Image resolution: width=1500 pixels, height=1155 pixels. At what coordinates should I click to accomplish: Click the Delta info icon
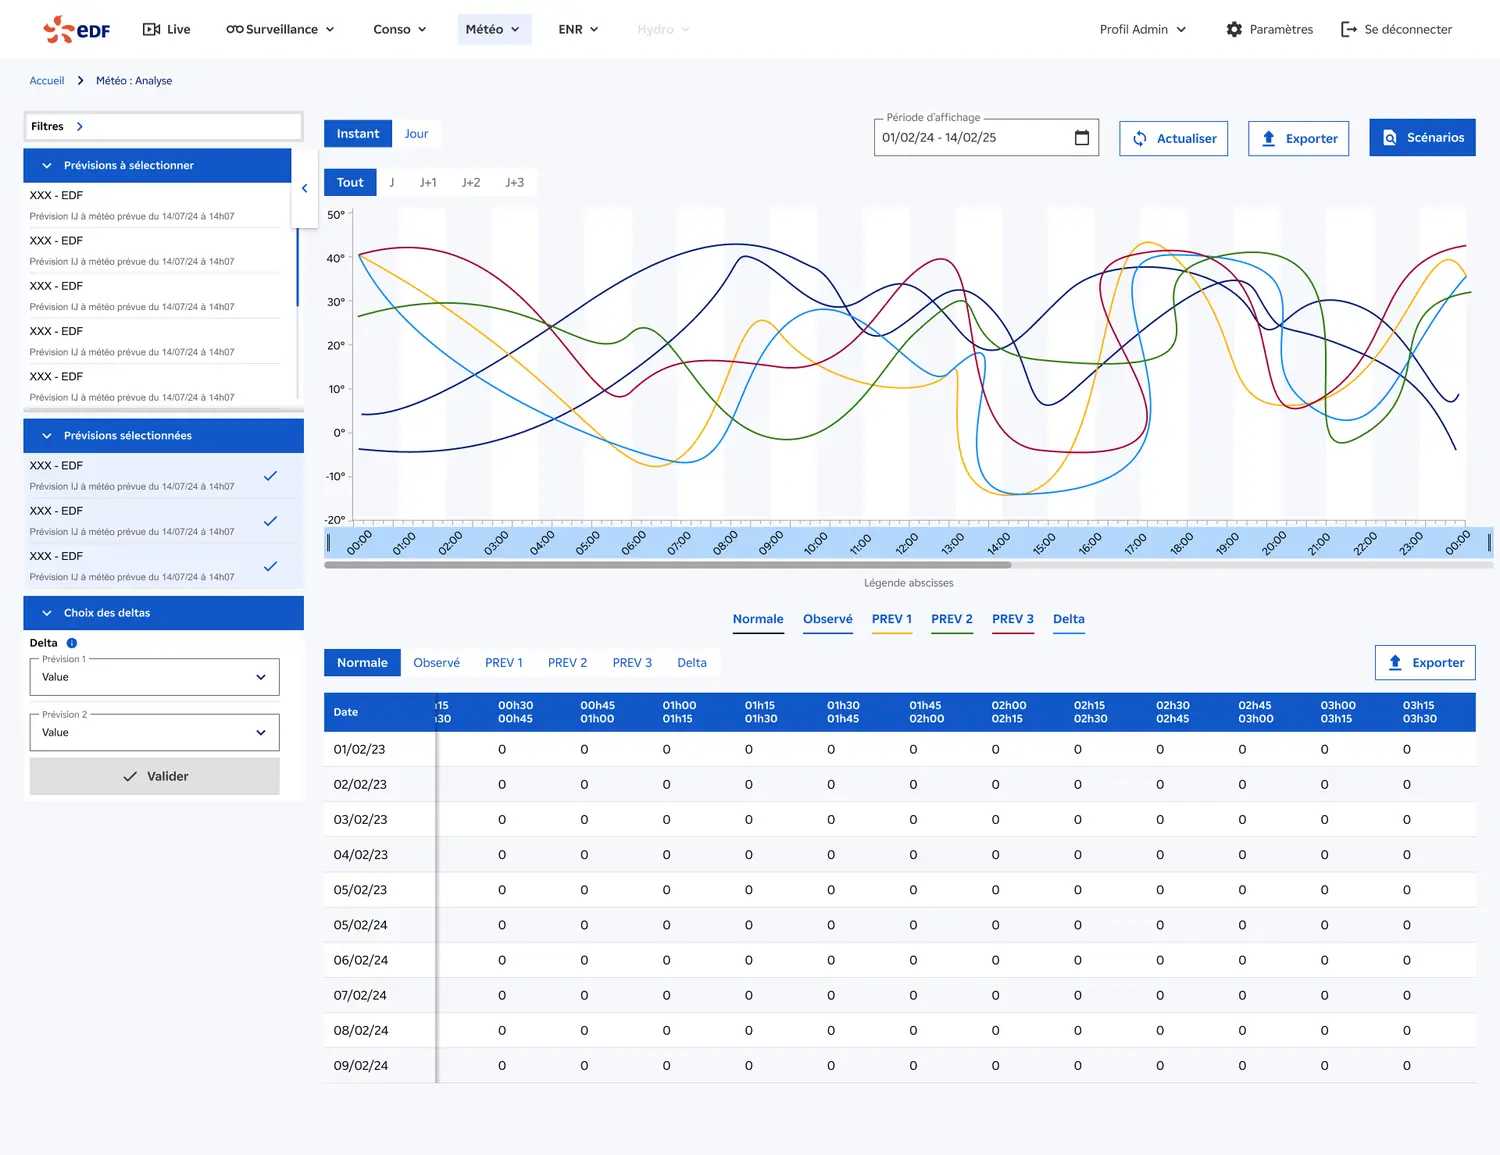[x=72, y=643]
